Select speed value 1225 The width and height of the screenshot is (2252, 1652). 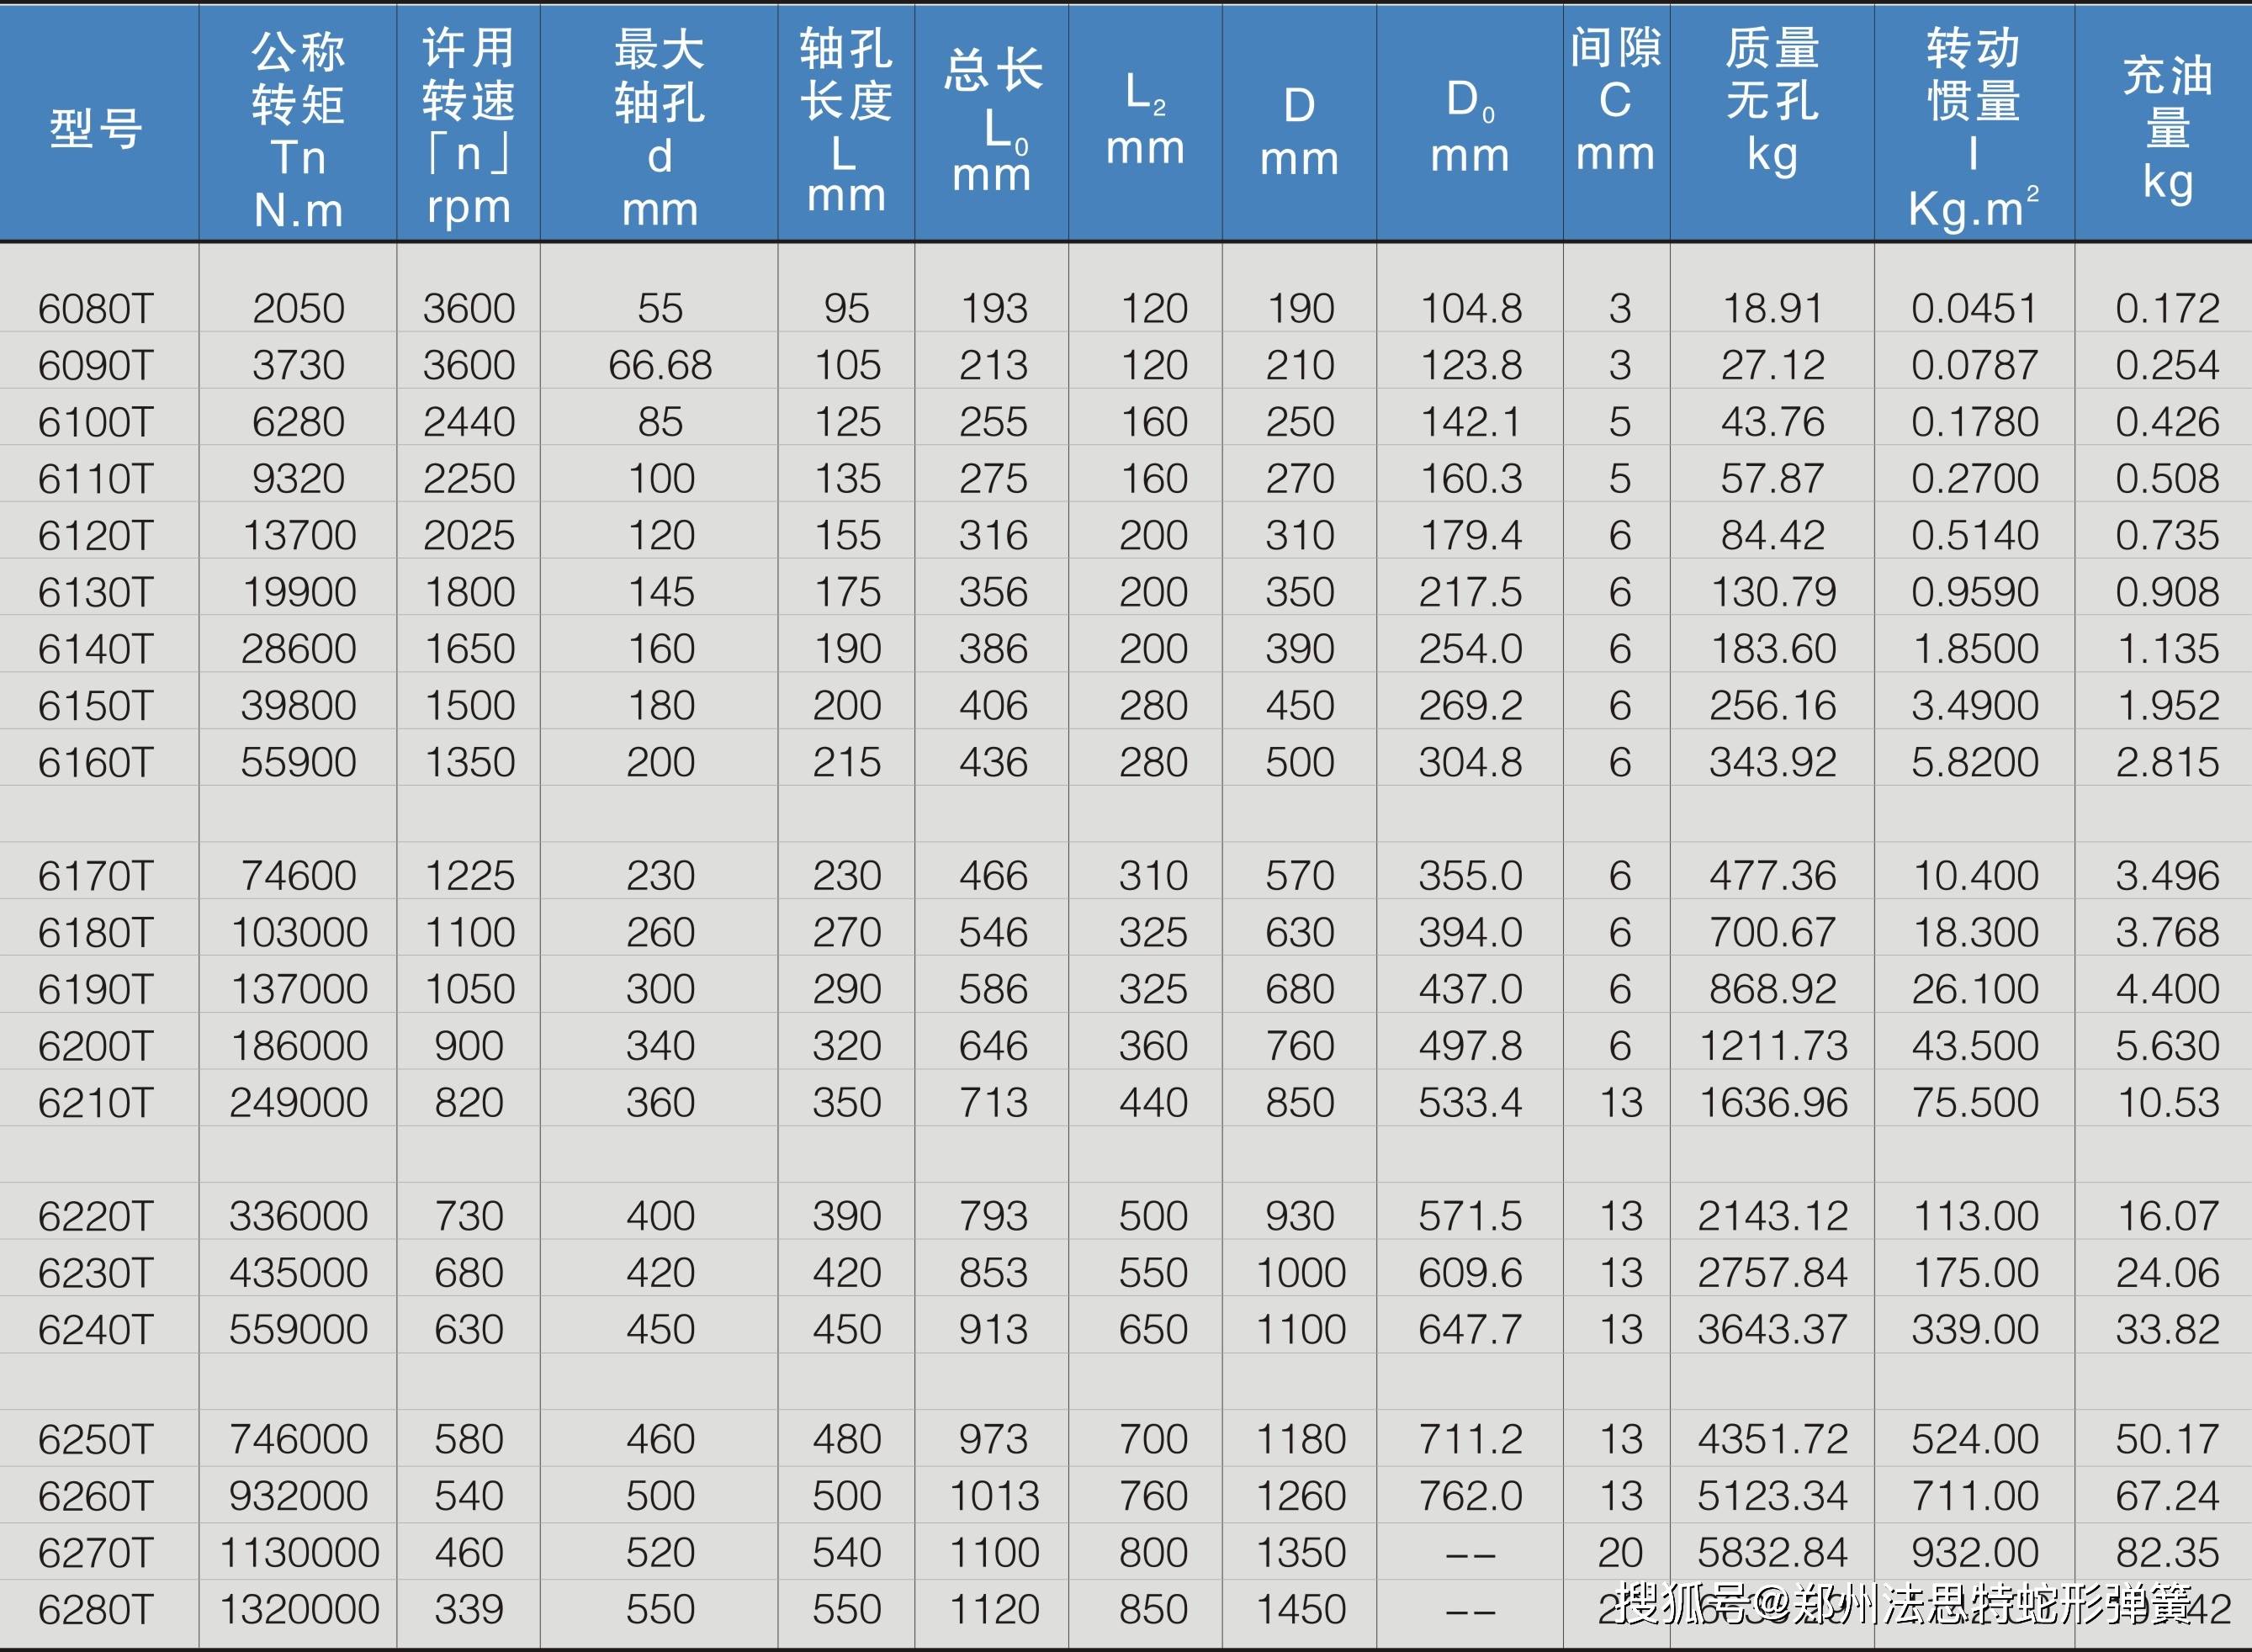469,876
